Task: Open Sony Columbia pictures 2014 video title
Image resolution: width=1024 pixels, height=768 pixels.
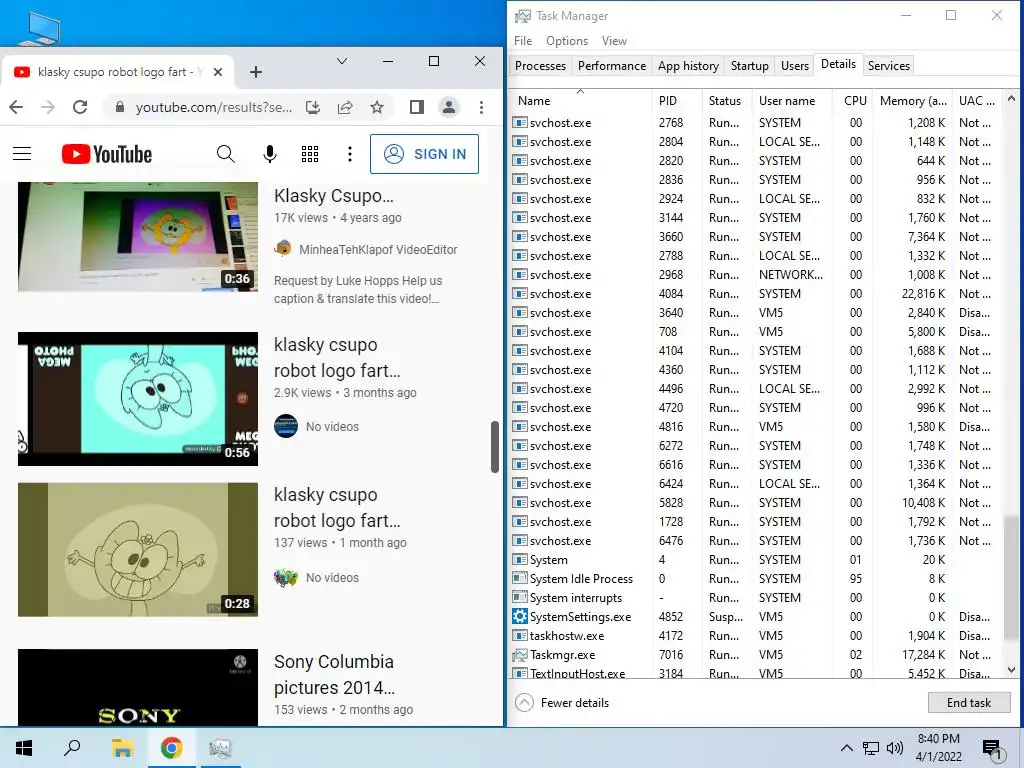Action: tap(334, 675)
